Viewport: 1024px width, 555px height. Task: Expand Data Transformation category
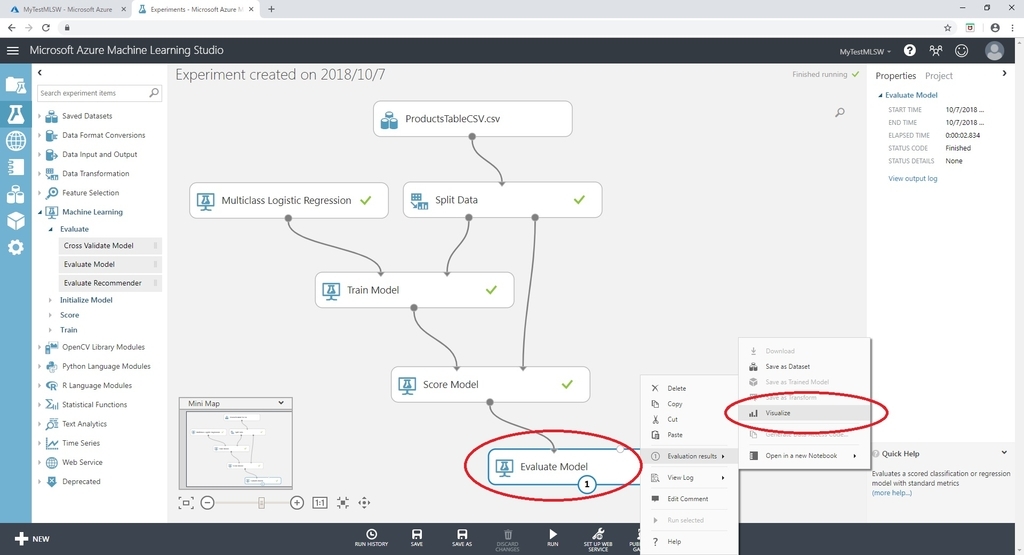coord(39,174)
